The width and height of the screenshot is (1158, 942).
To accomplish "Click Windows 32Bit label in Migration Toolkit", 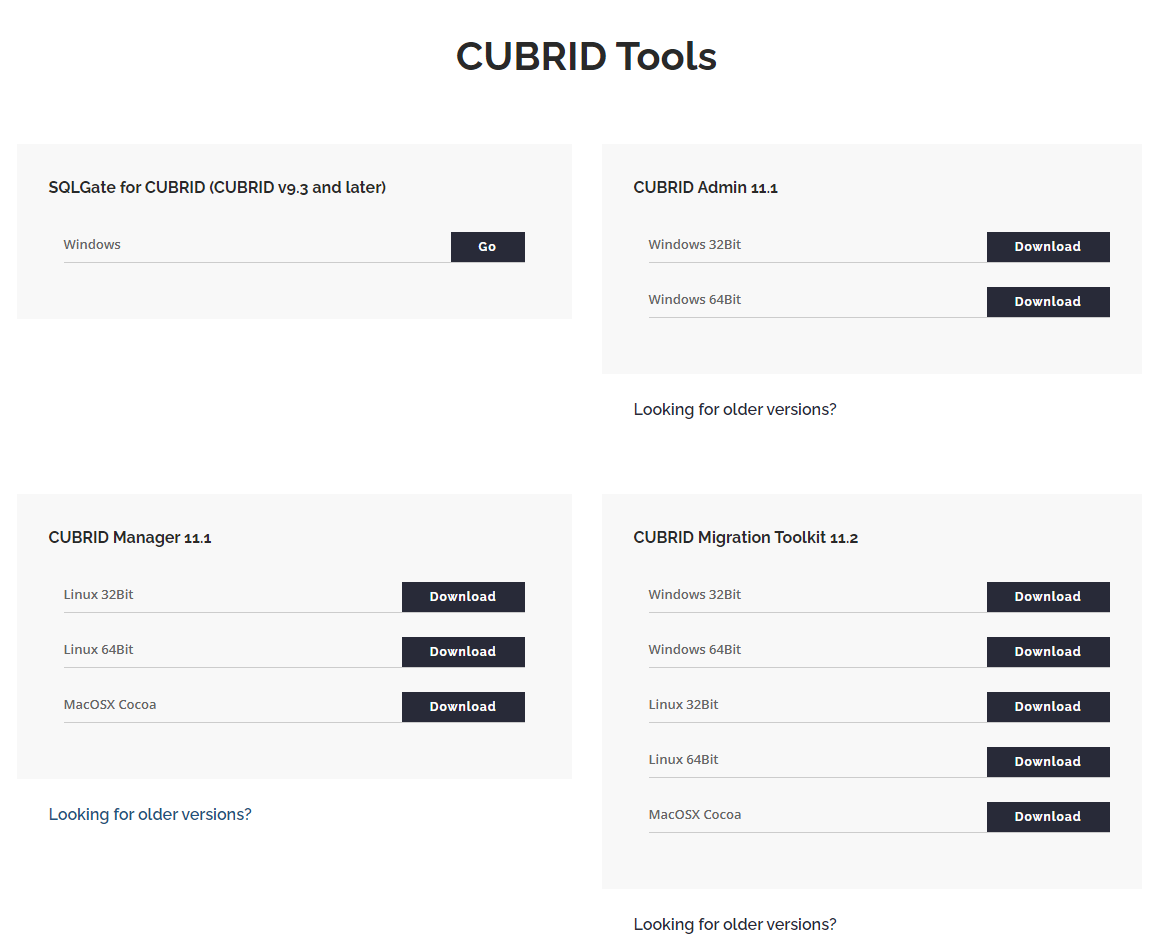I will pyautogui.click(x=694, y=594).
